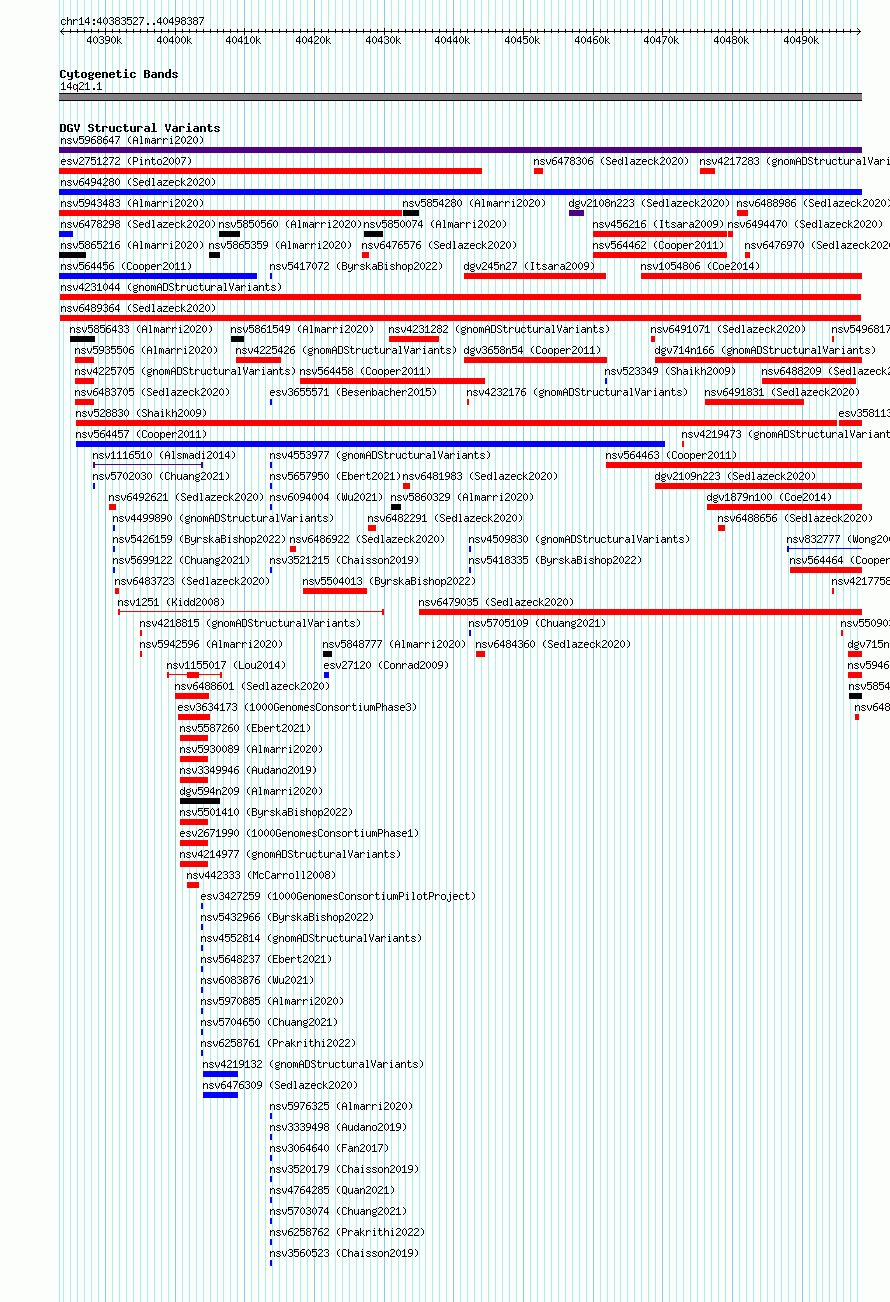Click the 40480k mark on the ruler
Viewport: 890px width, 1302px height.
(731, 40)
